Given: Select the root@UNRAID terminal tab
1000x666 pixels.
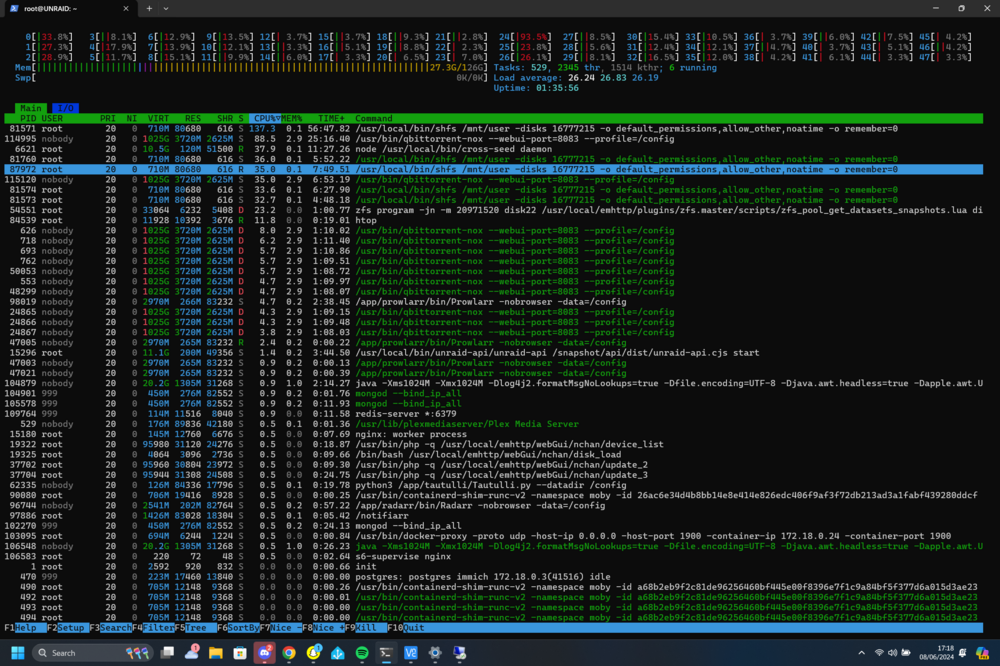Looking at the screenshot, I should click(69, 8).
